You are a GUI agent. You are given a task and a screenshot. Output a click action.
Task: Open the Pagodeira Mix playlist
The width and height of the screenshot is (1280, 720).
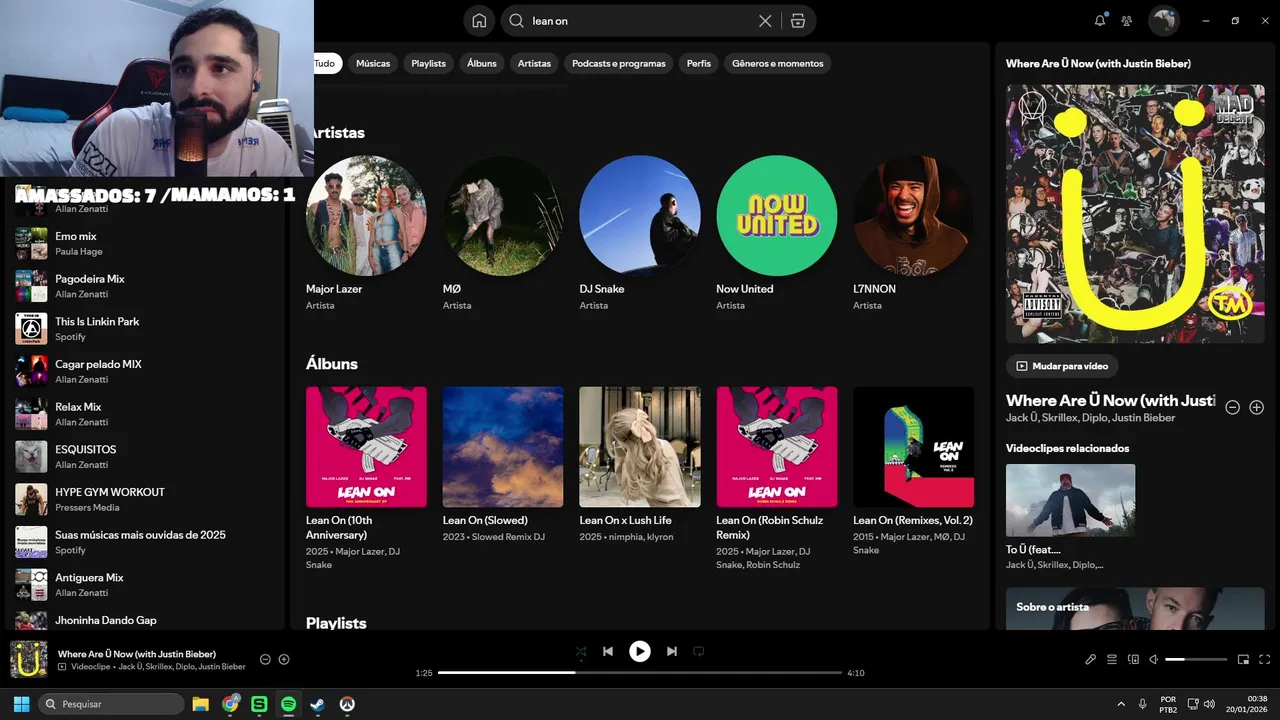coord(146,286)
